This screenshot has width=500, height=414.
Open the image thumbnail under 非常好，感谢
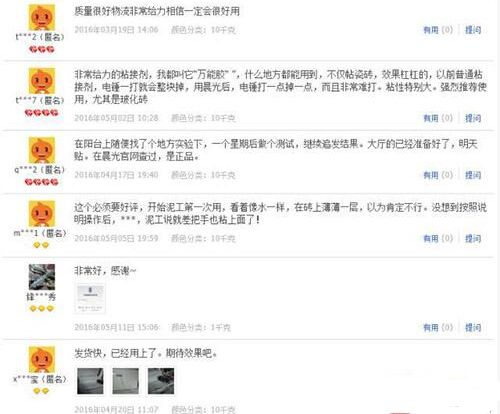pos(90,298)
